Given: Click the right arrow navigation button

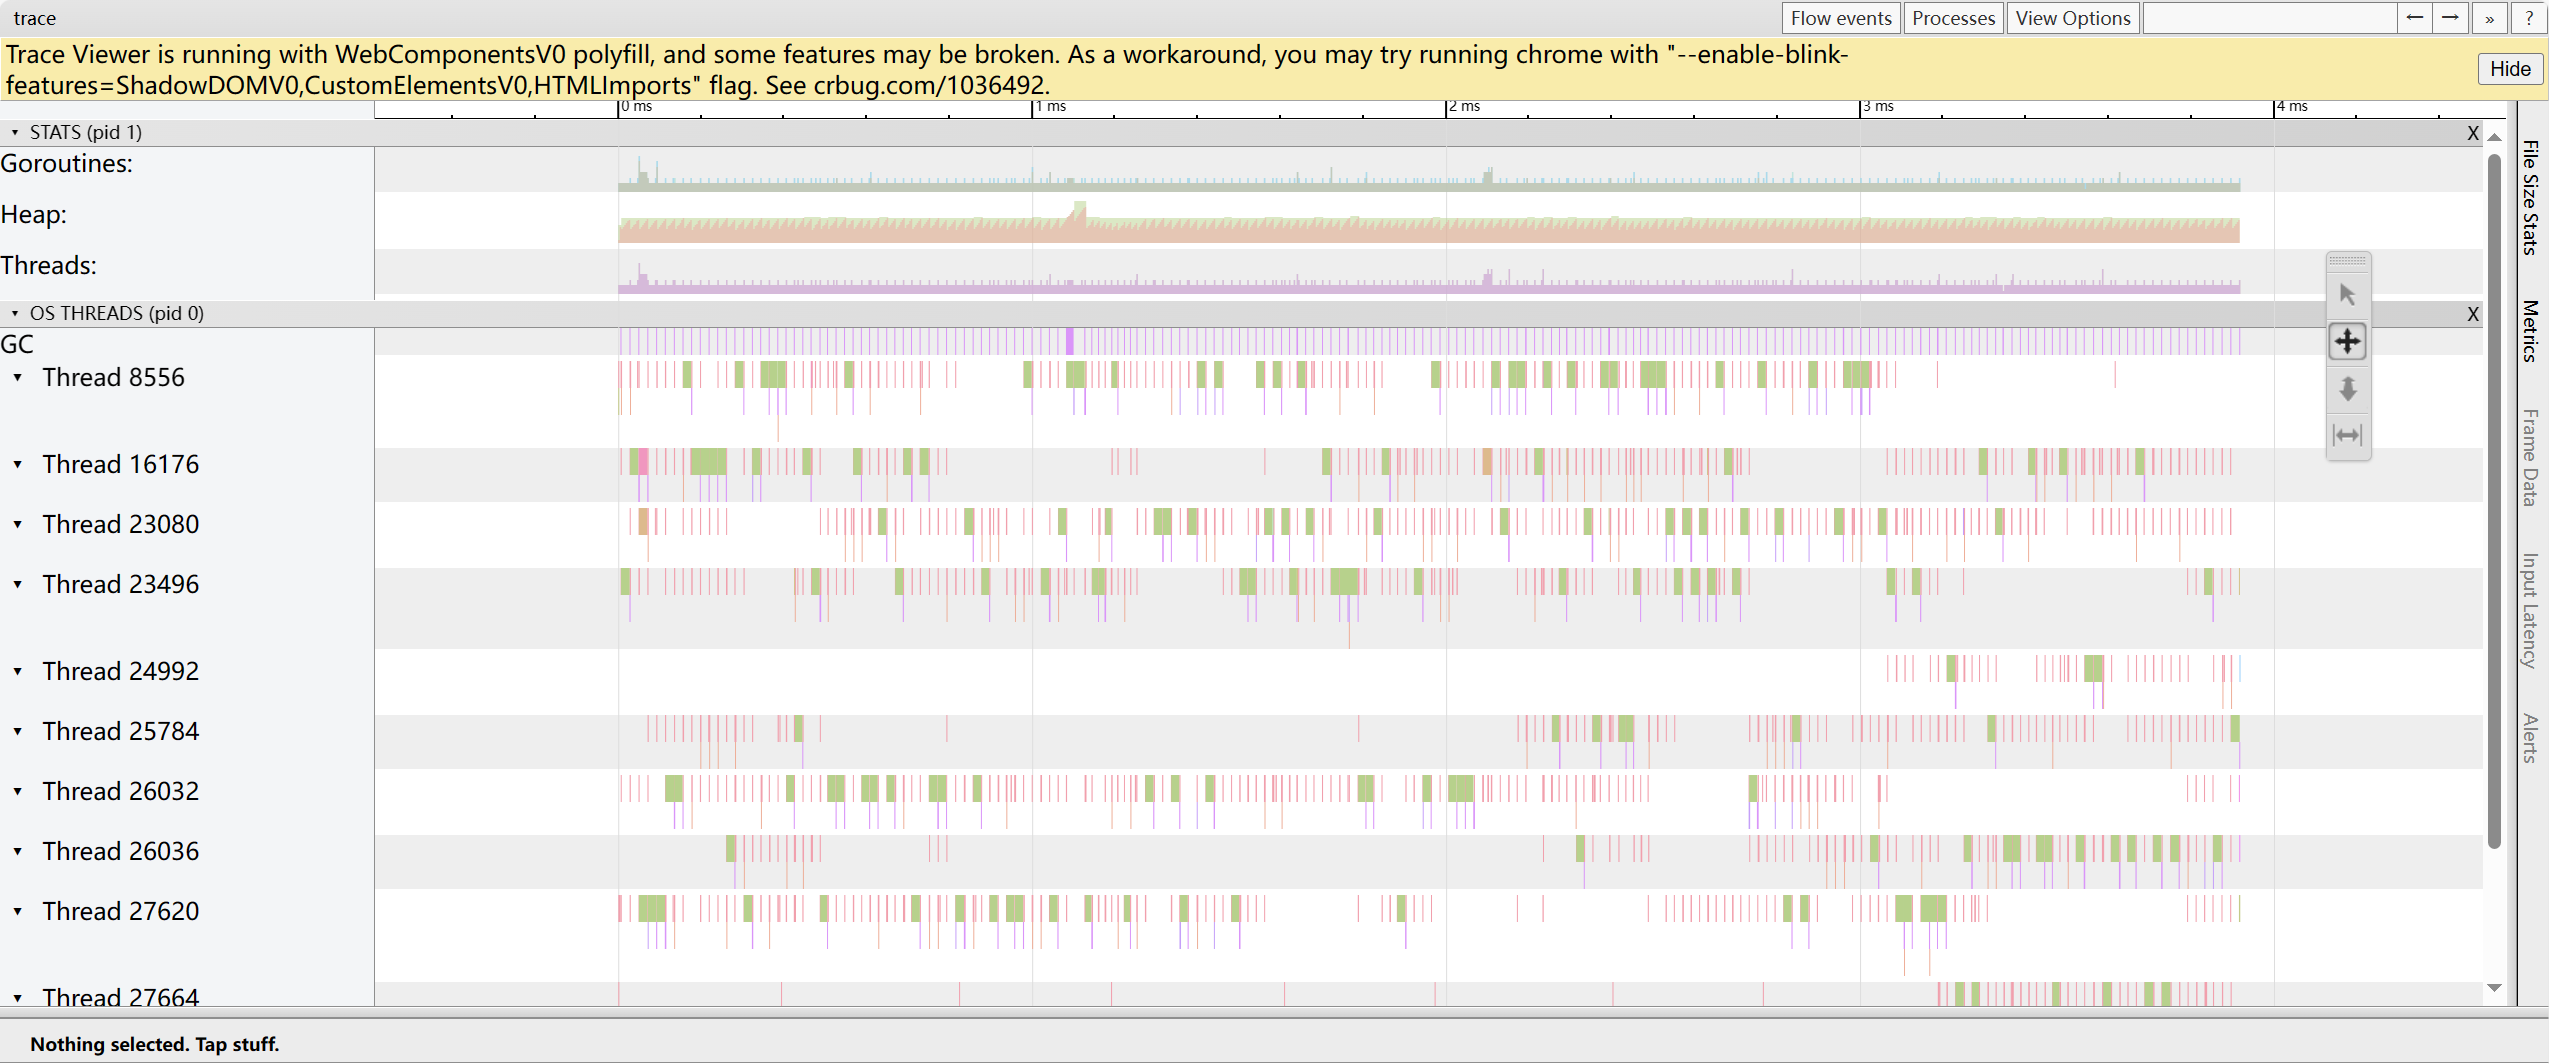Looking at the screenshot, I should [2450, 18].
